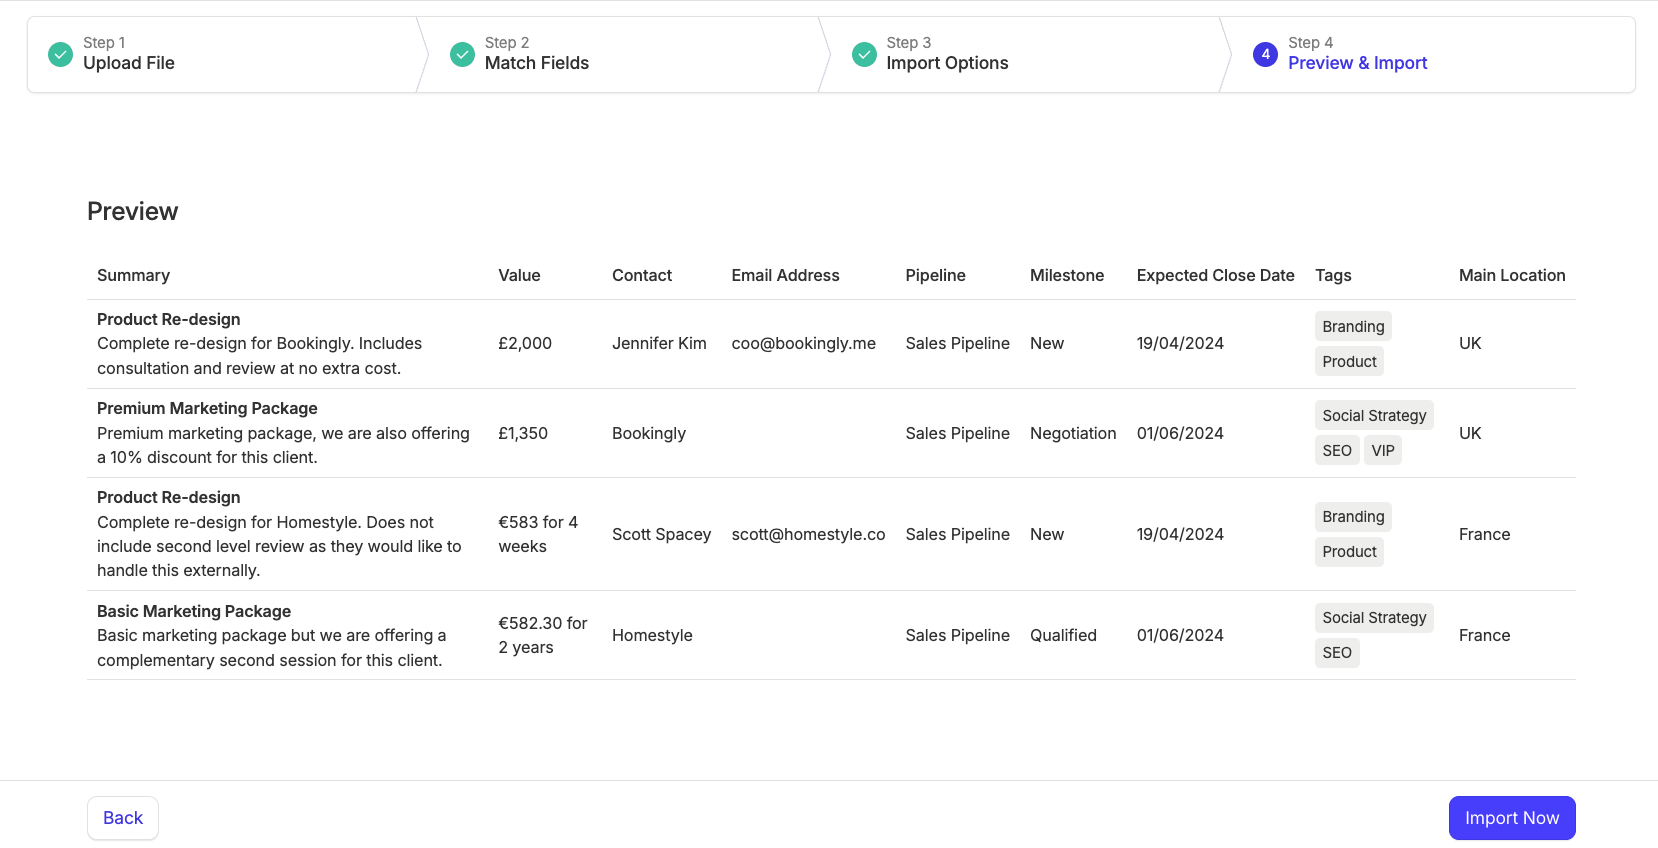Click 01/06/2024 date in Homestyle row
The width and height of the screenshot is (1658, 848).
(1180, 635)
